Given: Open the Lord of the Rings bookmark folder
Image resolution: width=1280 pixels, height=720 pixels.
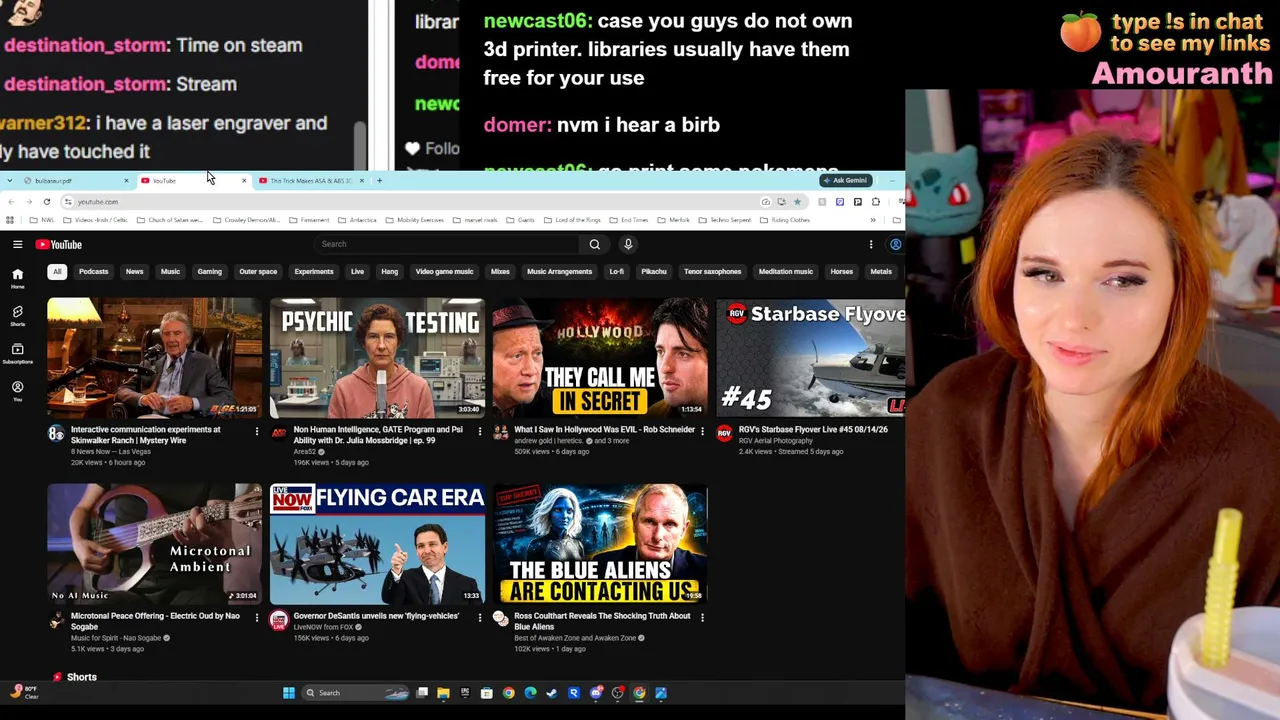Looking at the screenshot, I should click(574, 220).
